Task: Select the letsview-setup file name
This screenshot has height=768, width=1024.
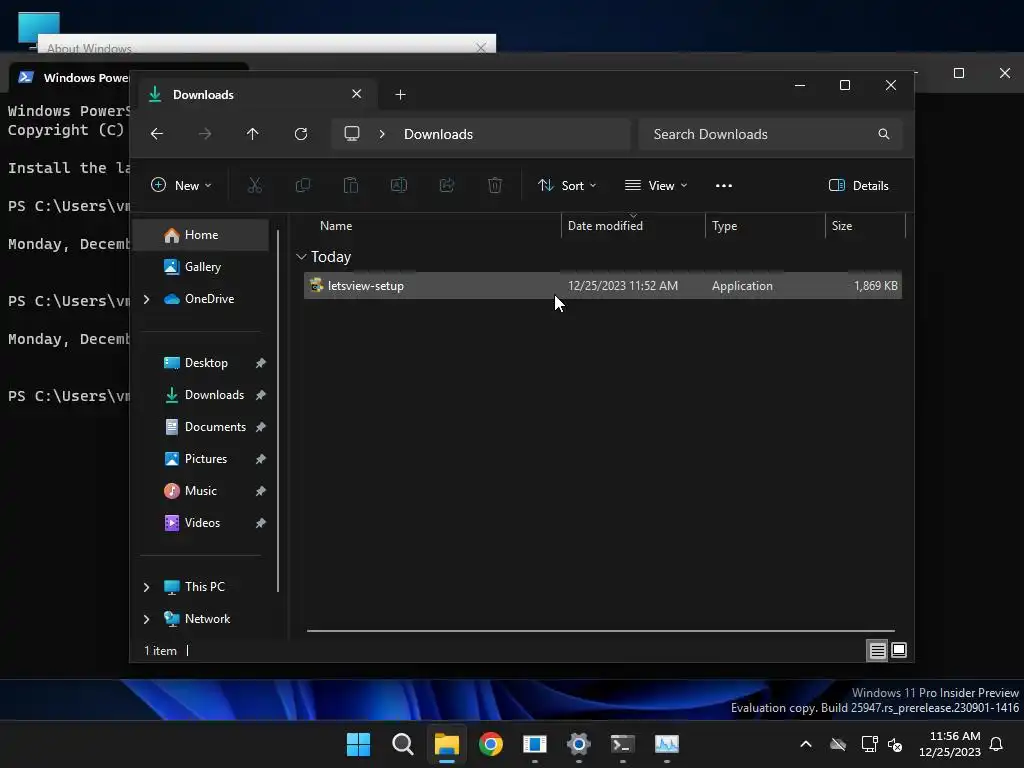Action: click(x=366, y=285)
